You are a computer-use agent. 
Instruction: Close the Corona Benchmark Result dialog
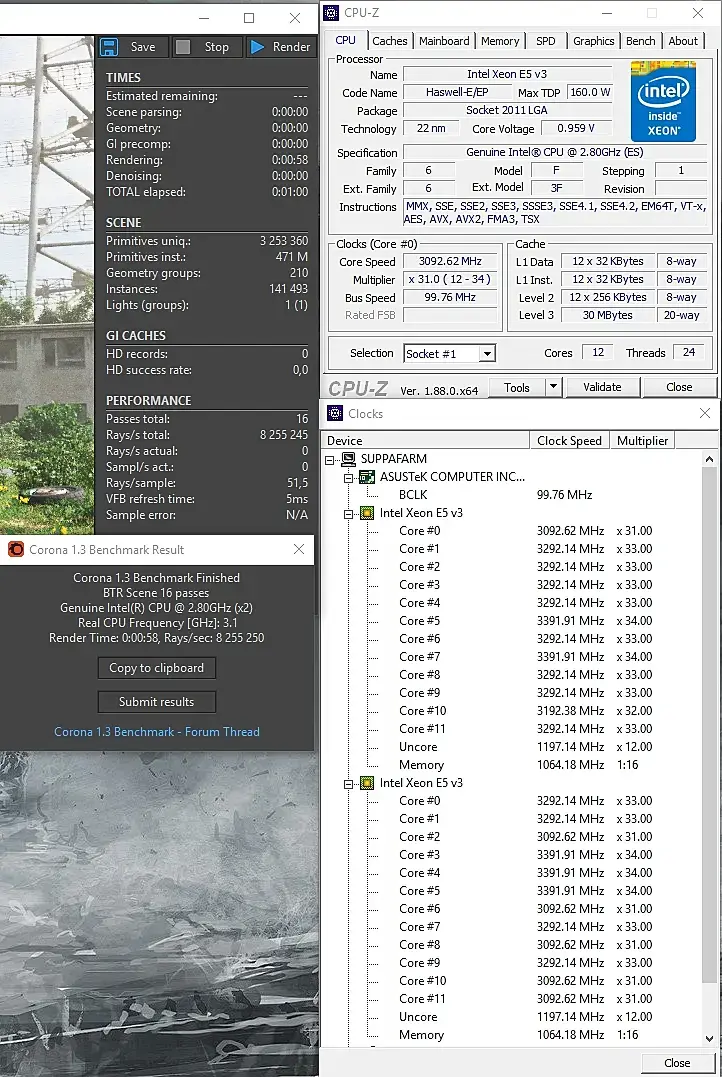(x=299, y=549)
